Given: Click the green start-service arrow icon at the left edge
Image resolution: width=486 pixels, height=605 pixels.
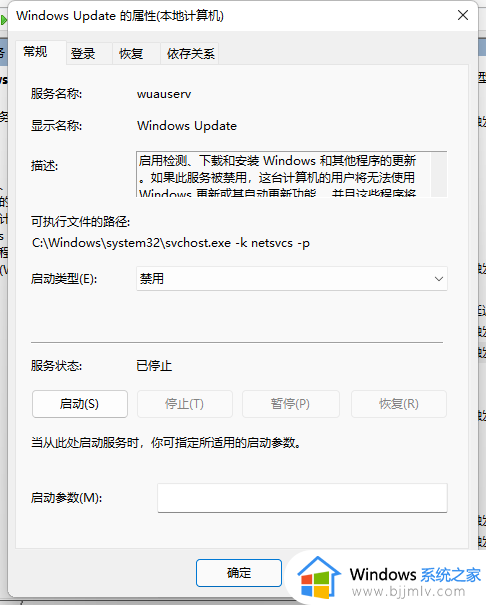Looking at the screenshot, I should 3,20.
